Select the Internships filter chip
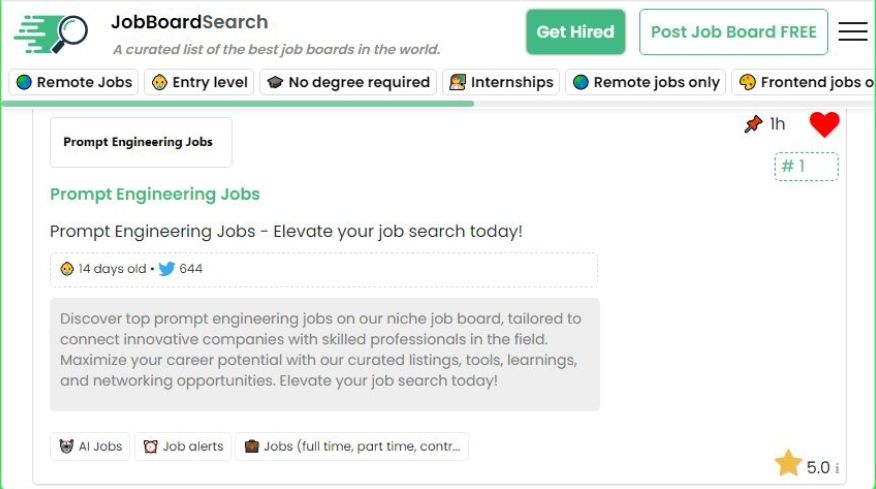Screen dimensions: 876x489 501,82
